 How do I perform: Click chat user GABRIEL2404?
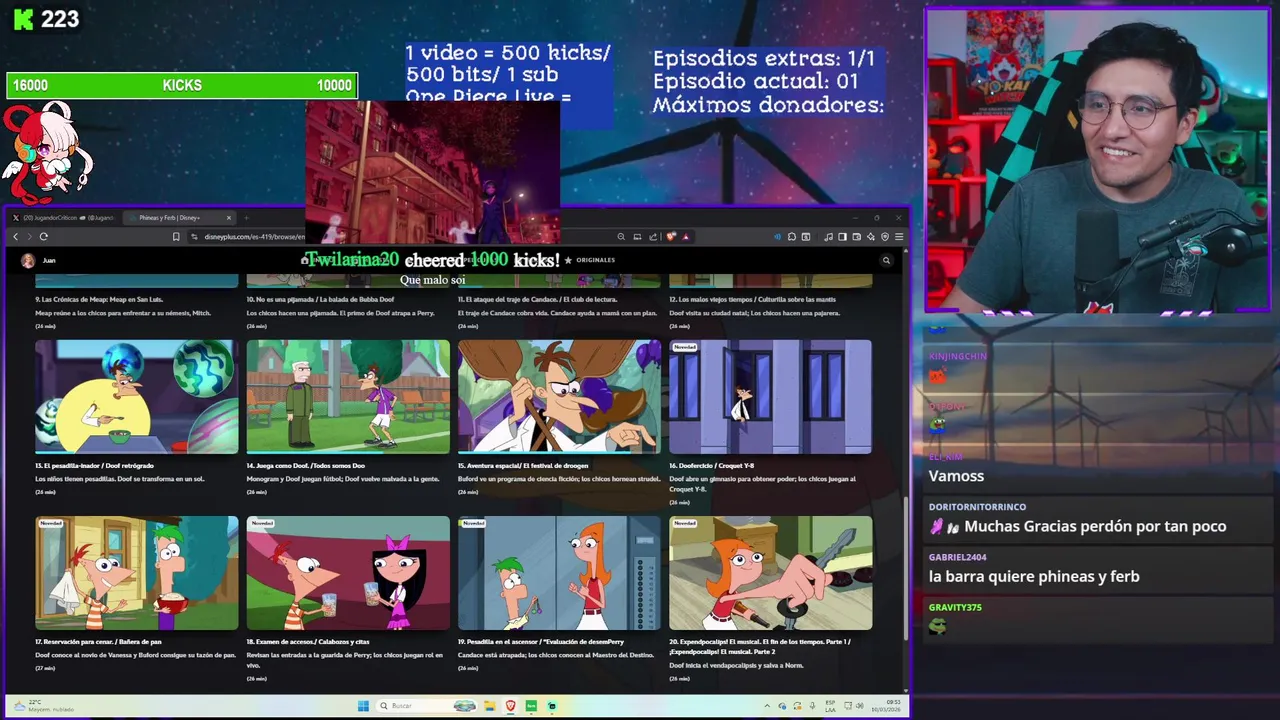(x=957, y=557)
